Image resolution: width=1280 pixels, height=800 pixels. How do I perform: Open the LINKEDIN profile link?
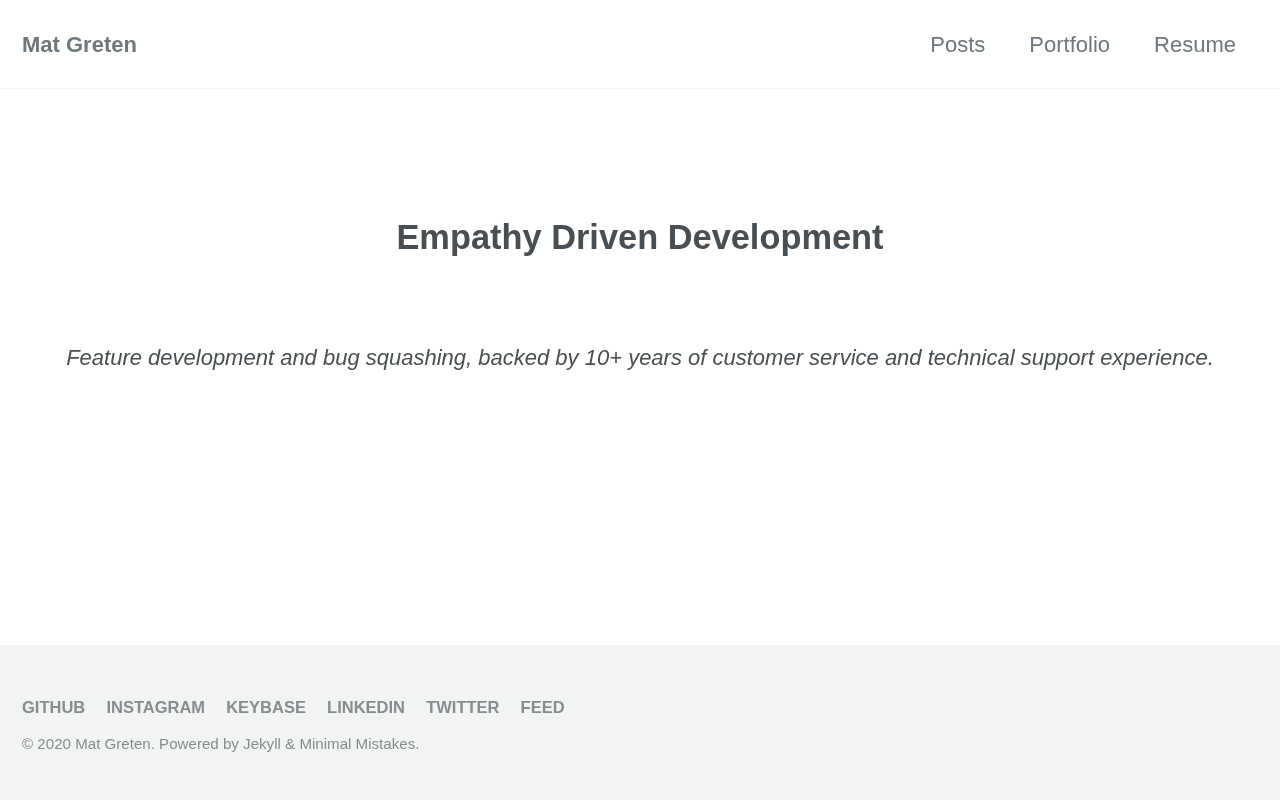coord(365,707)
